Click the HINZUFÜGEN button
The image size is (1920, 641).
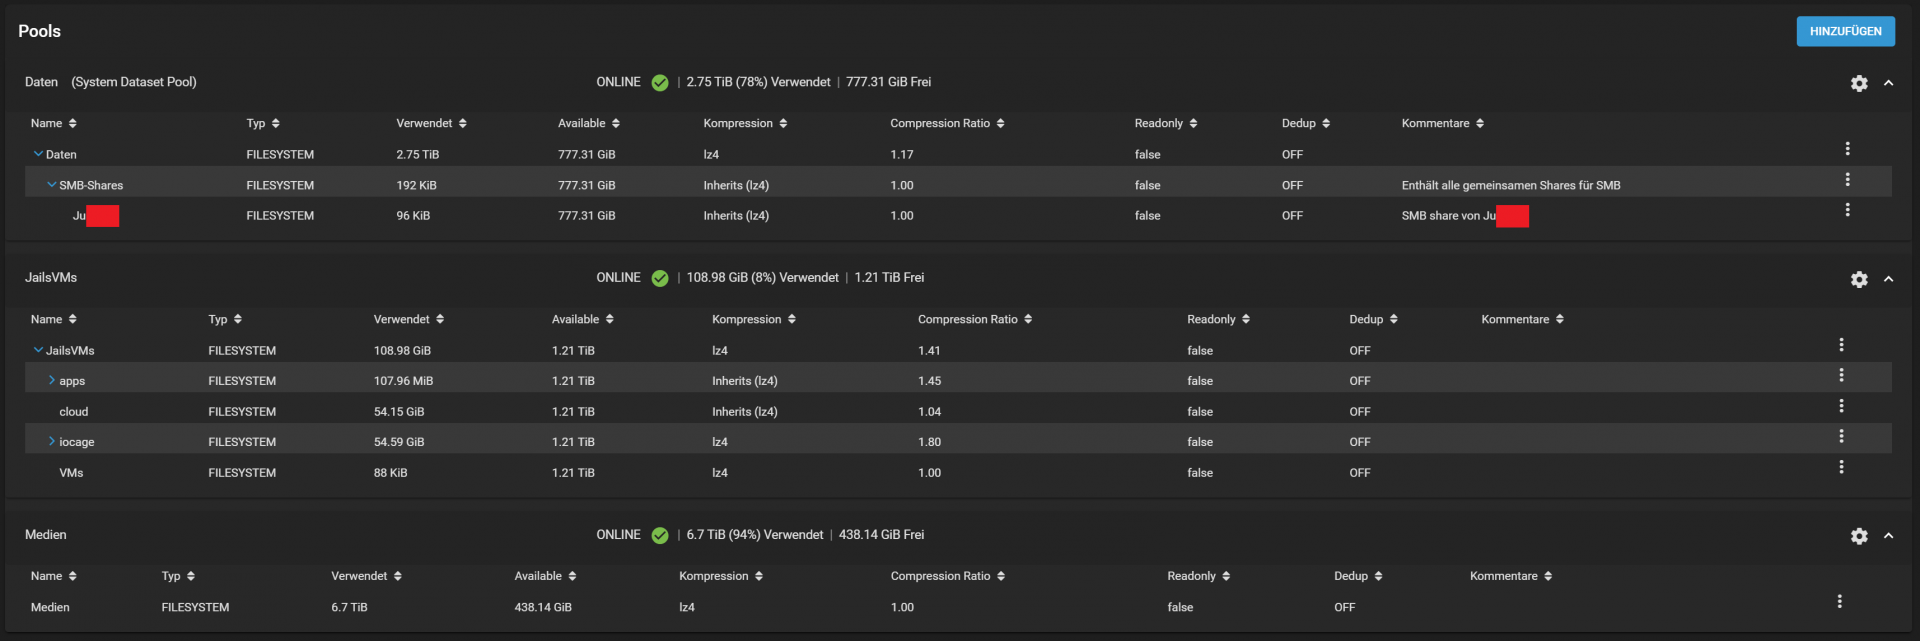point(1845,31)
